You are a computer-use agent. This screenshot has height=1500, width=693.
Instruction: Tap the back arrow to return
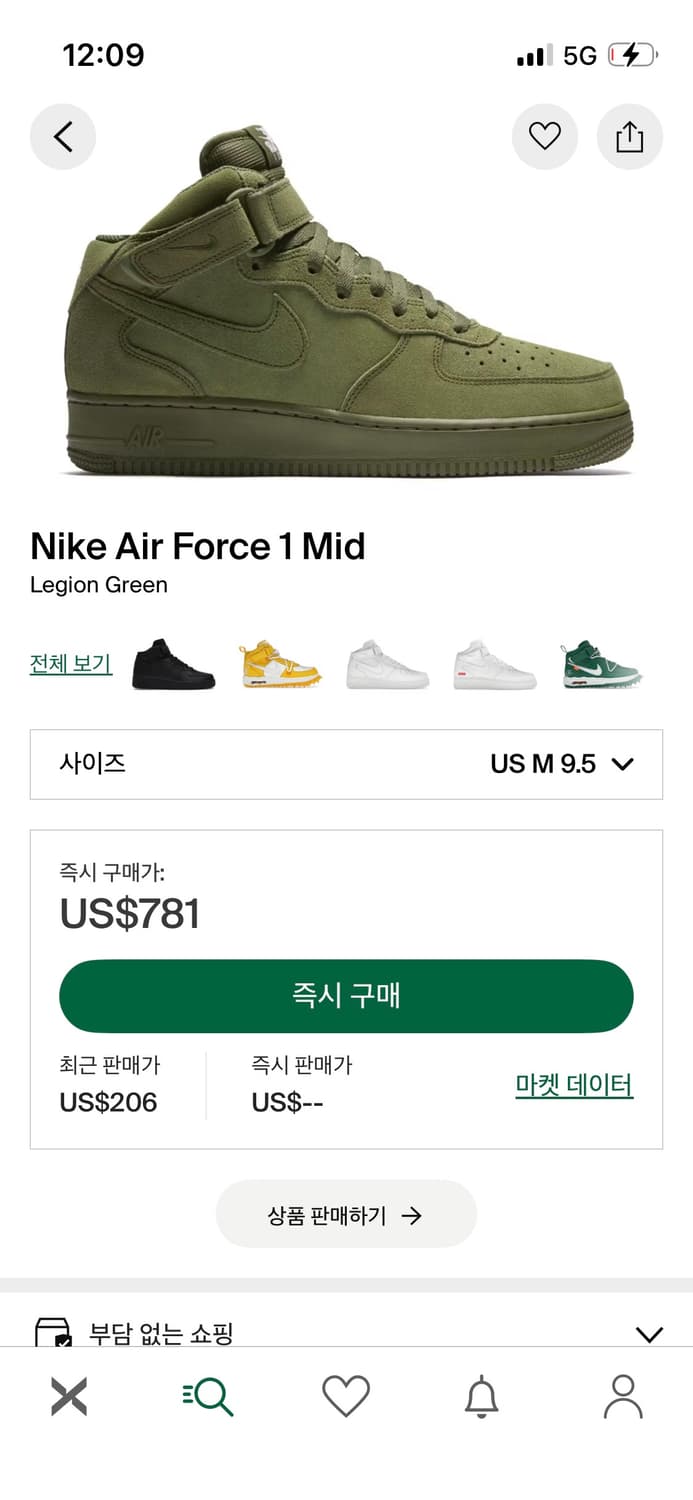tap(63, 136)
